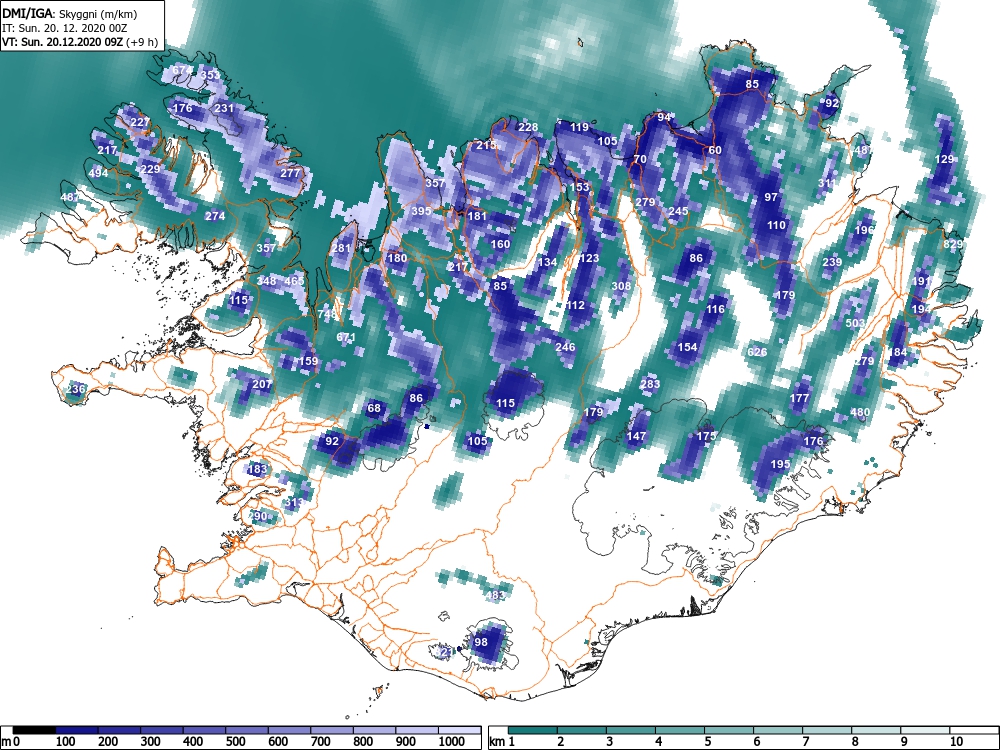Click the visibility value 353 on the map
Screen dimensions: 1000x750
pos(210,75)
